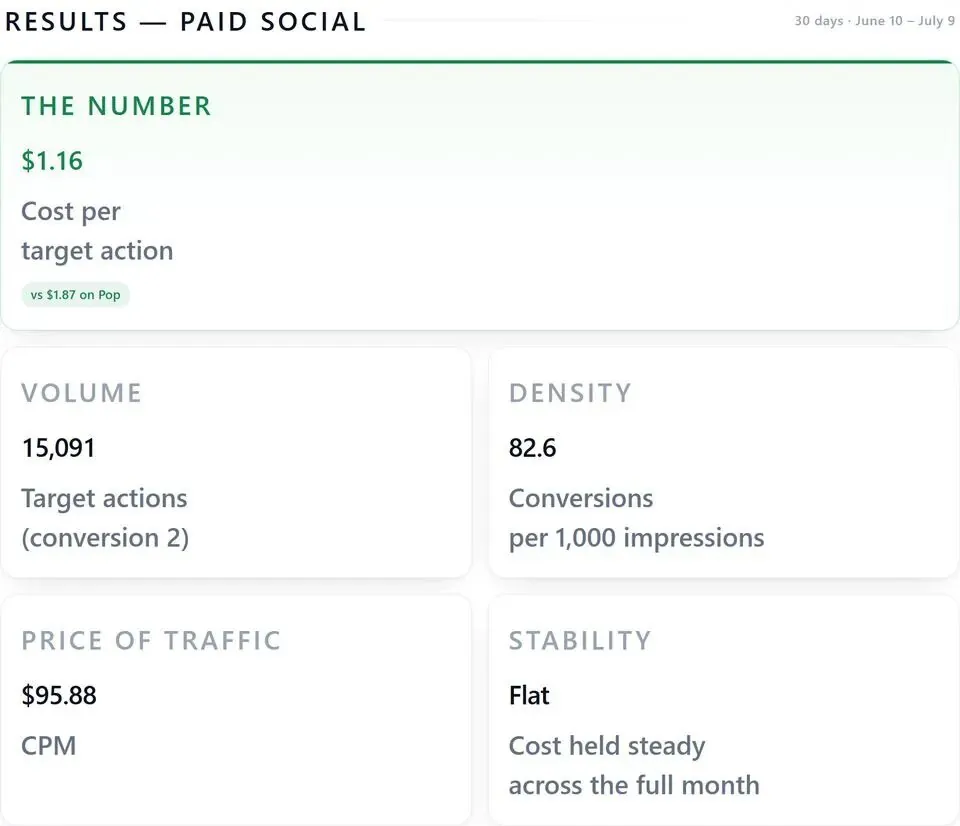Click the Flat stability value
960x826 pixels.
tap(529, 696)
